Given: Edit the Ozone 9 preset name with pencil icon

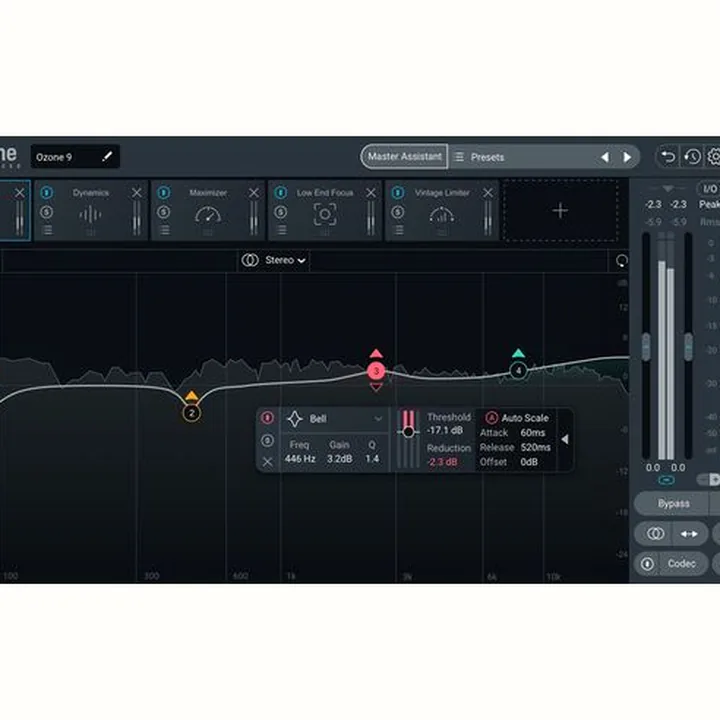Looking at the screenshot, I should (107, 157).
